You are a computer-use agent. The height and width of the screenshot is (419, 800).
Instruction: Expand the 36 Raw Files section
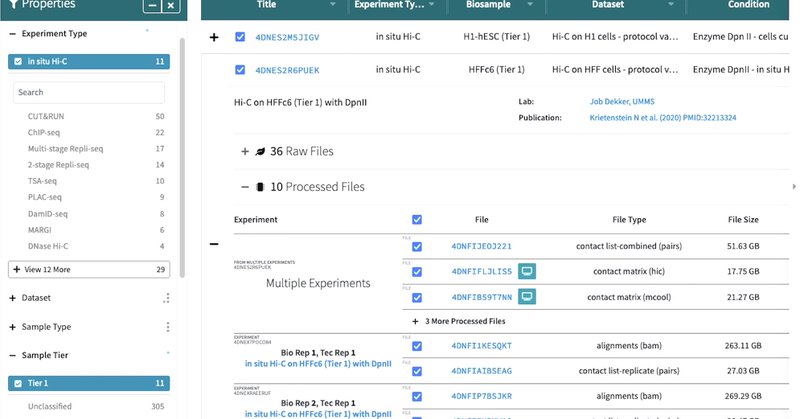pyautogui.click(x=245, y=152)
